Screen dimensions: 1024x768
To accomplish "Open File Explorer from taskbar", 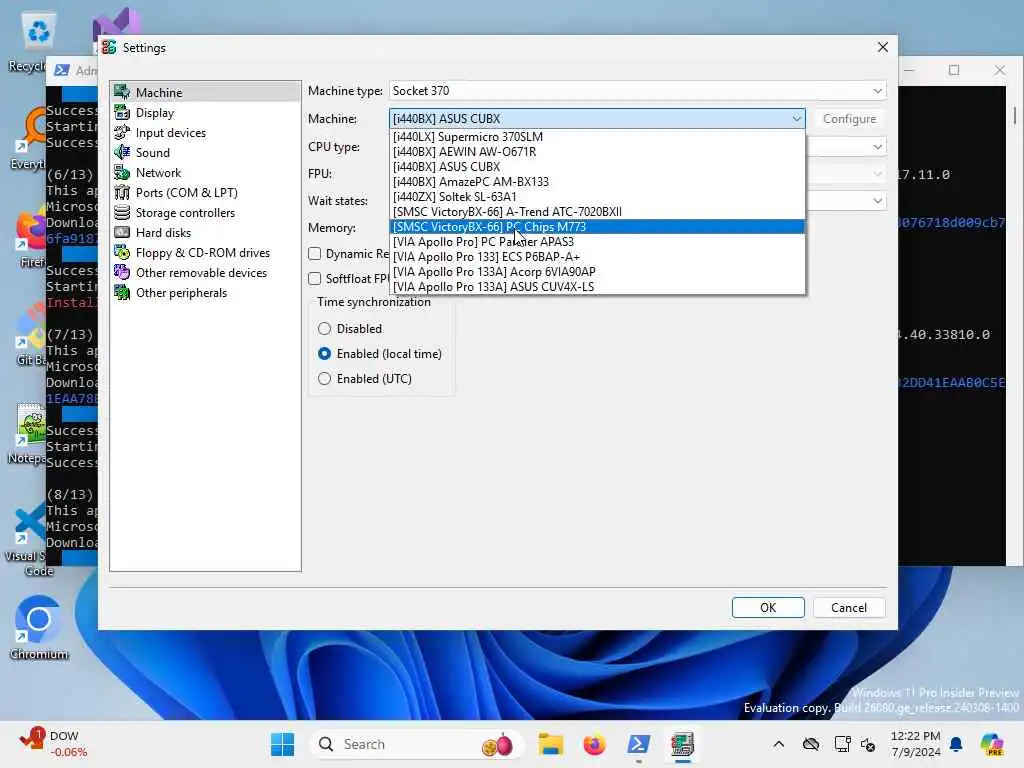I will 551,744.
